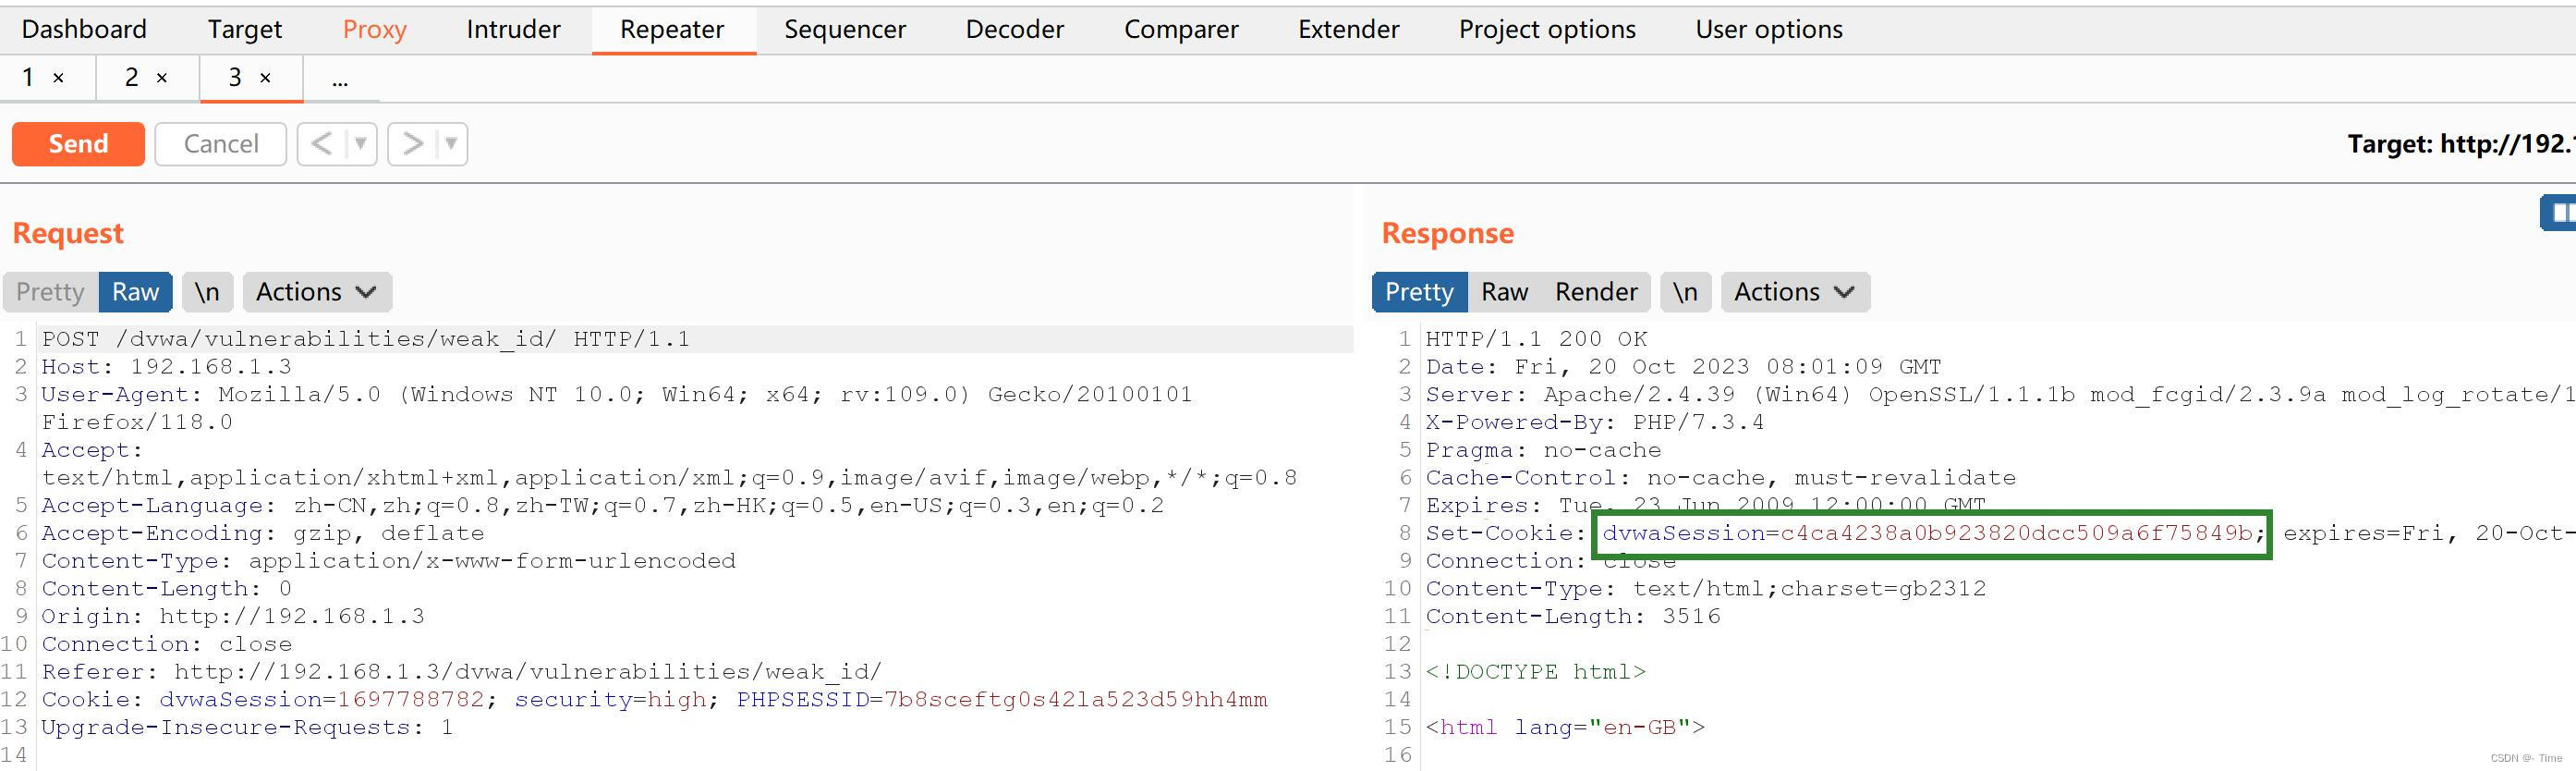Close Repeater tab 3

(265, 78)
